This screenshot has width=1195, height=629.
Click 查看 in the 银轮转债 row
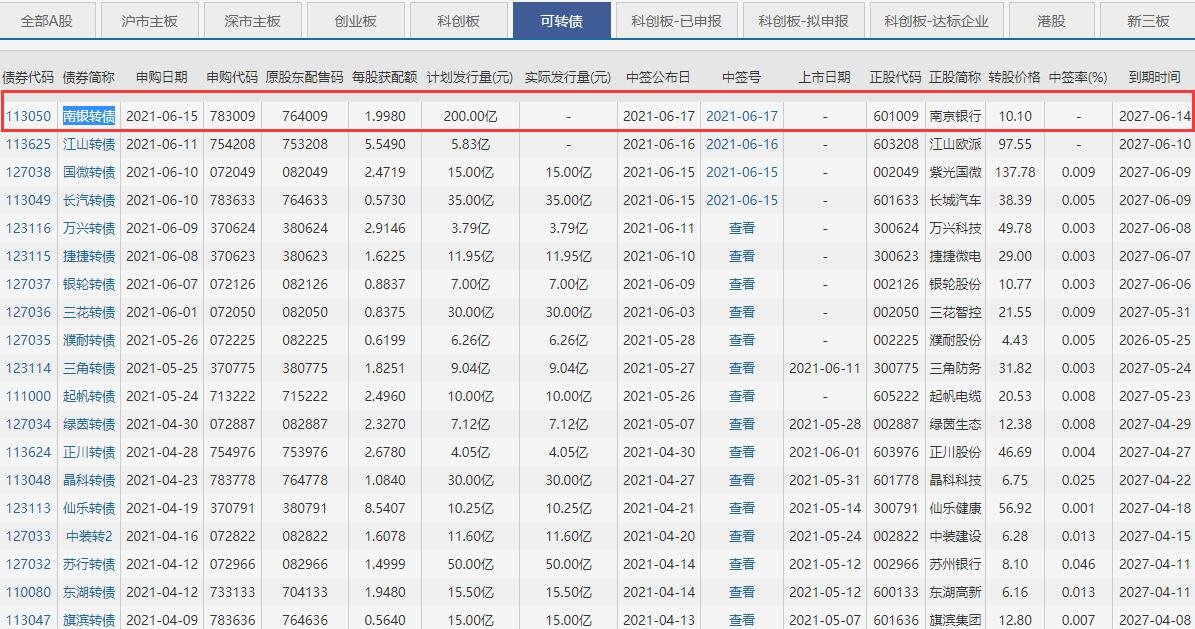click(x=742, y=284)
